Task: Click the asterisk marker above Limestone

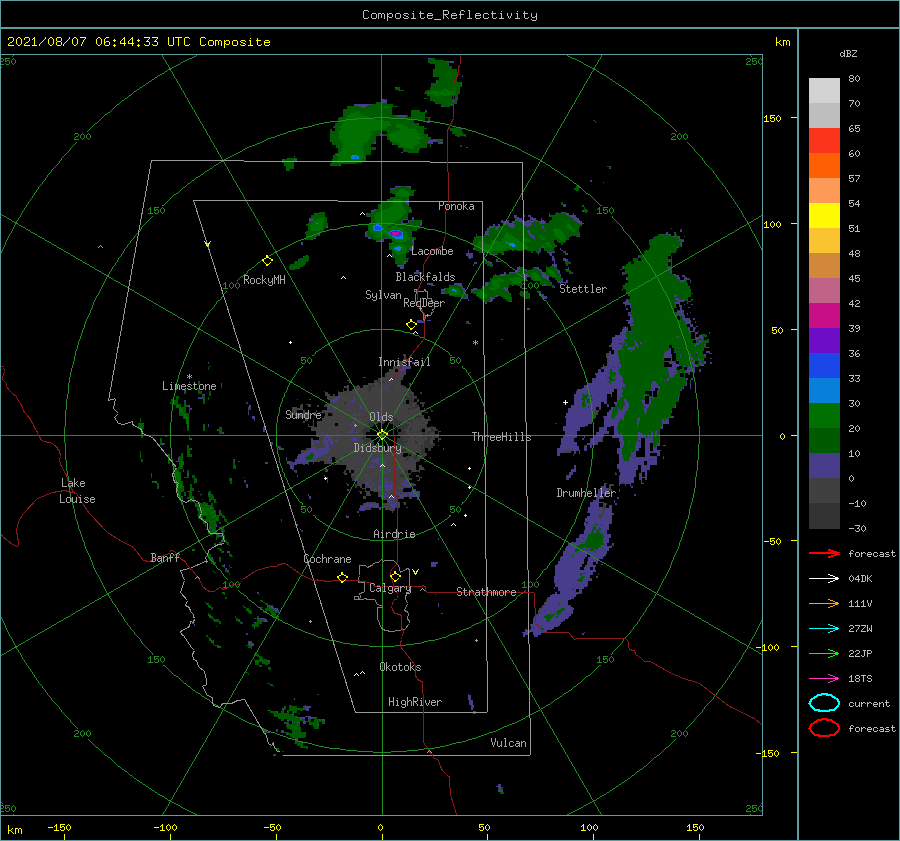Action: (x=189, y=377)
